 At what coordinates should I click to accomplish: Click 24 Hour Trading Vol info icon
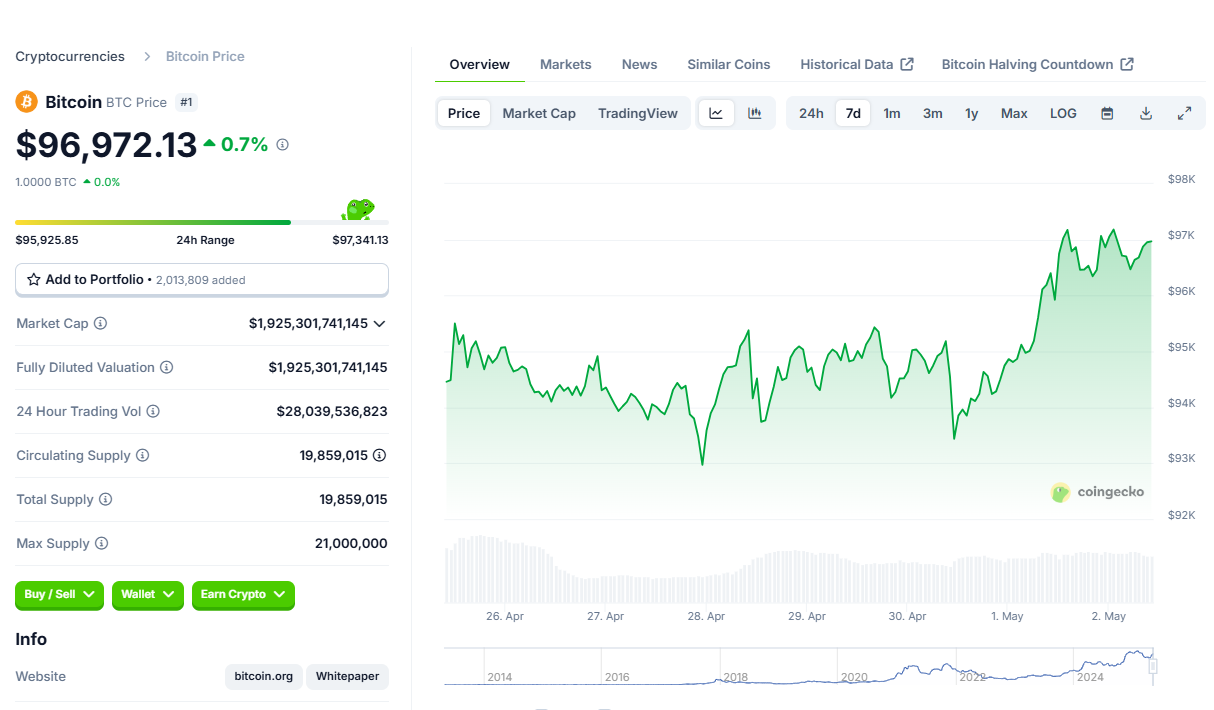[x=153, y=412]
